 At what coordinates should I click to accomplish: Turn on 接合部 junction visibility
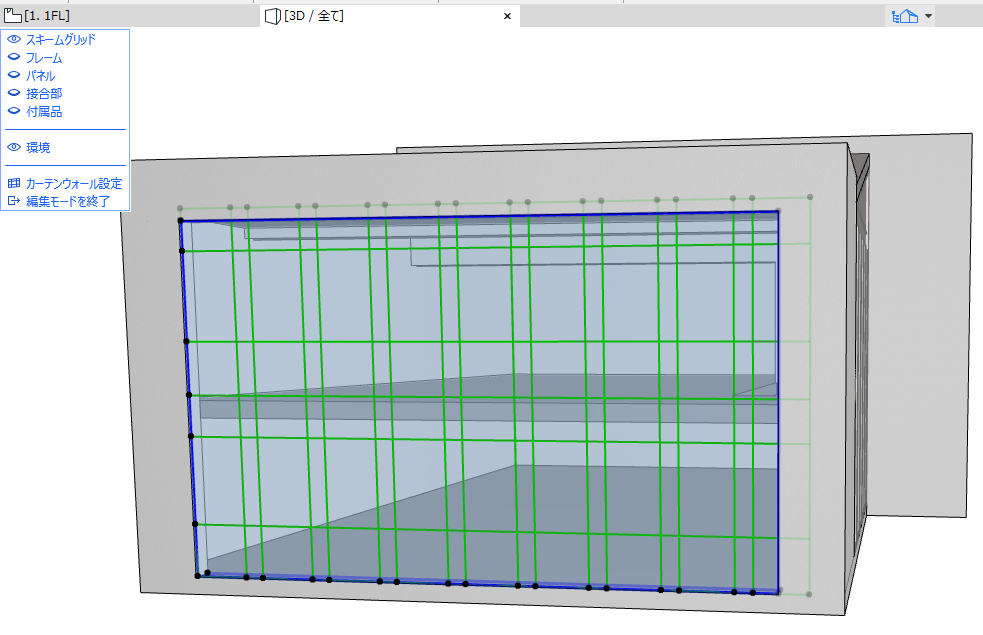[14, 93]
